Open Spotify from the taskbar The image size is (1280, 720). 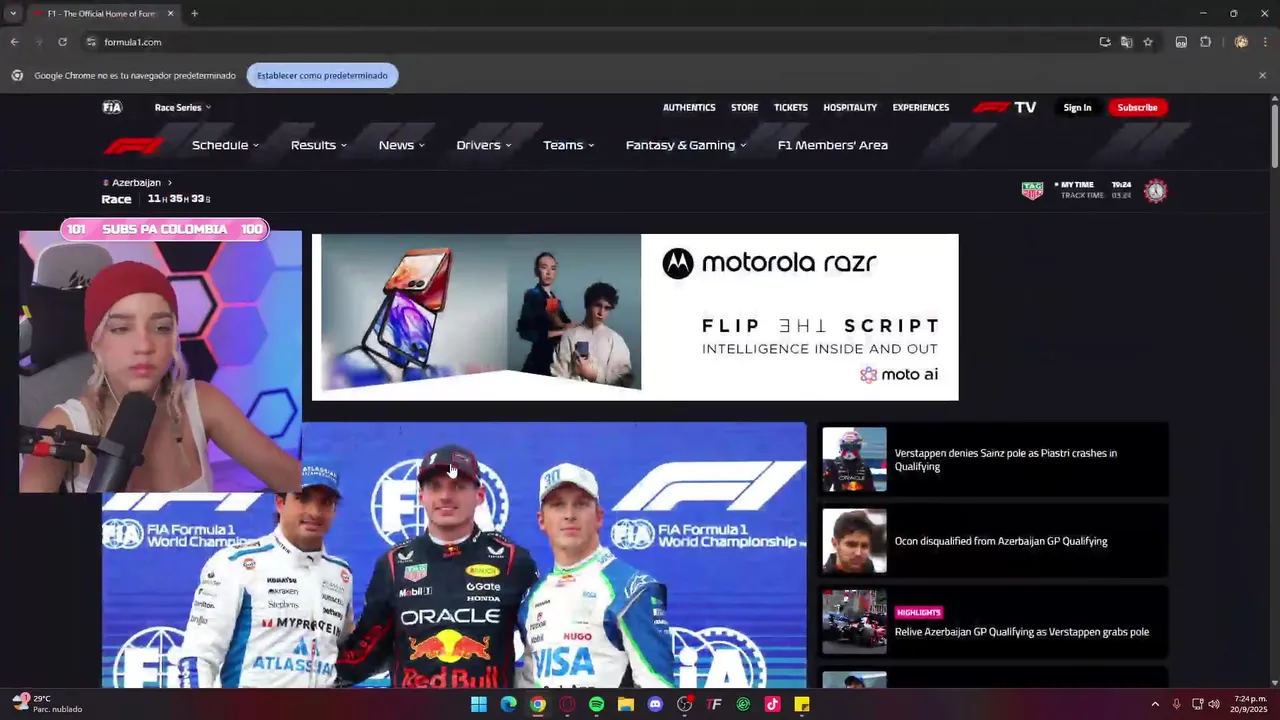click(597, 704)
